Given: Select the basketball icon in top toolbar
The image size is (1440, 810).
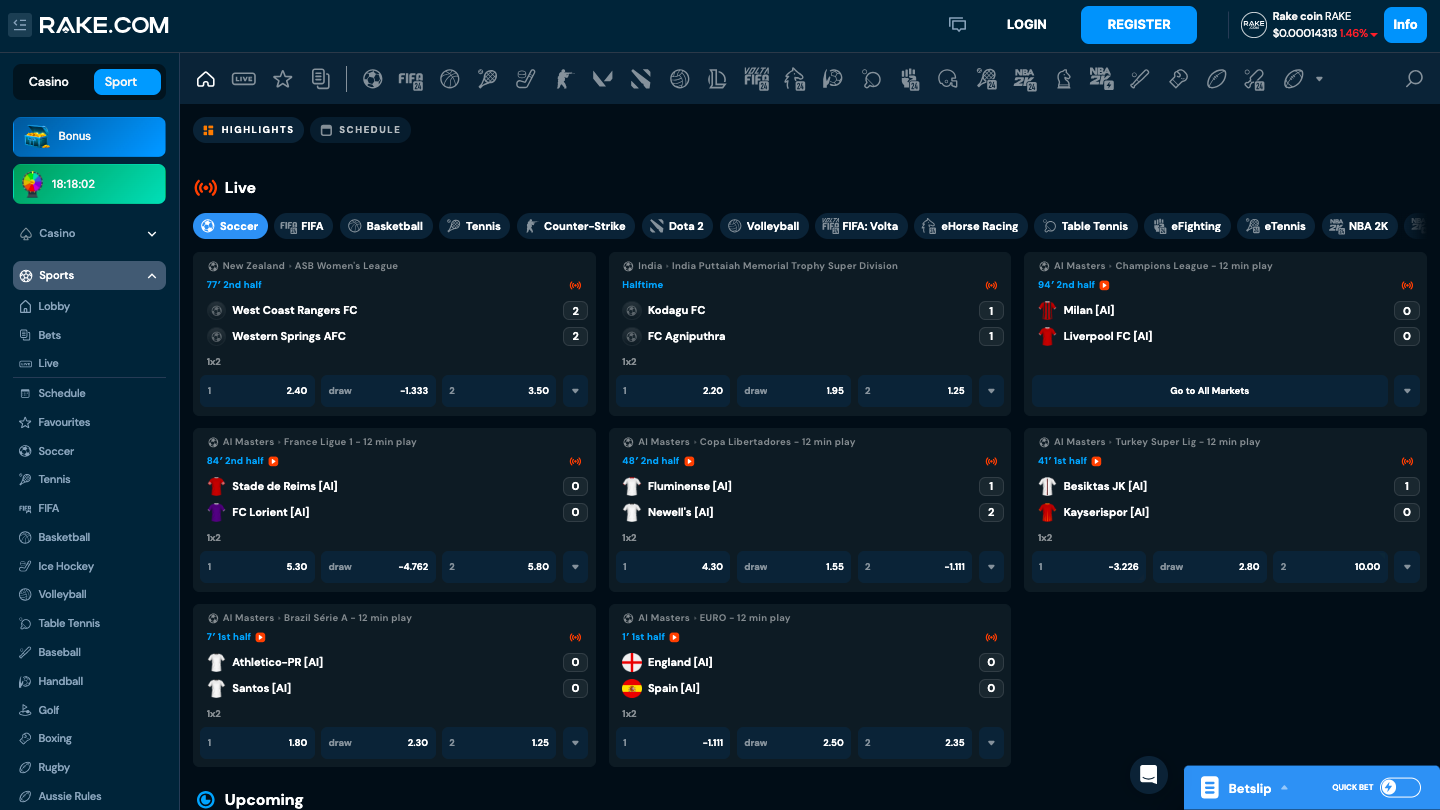Looking at the screenshot, I should (x=450, y=79).
